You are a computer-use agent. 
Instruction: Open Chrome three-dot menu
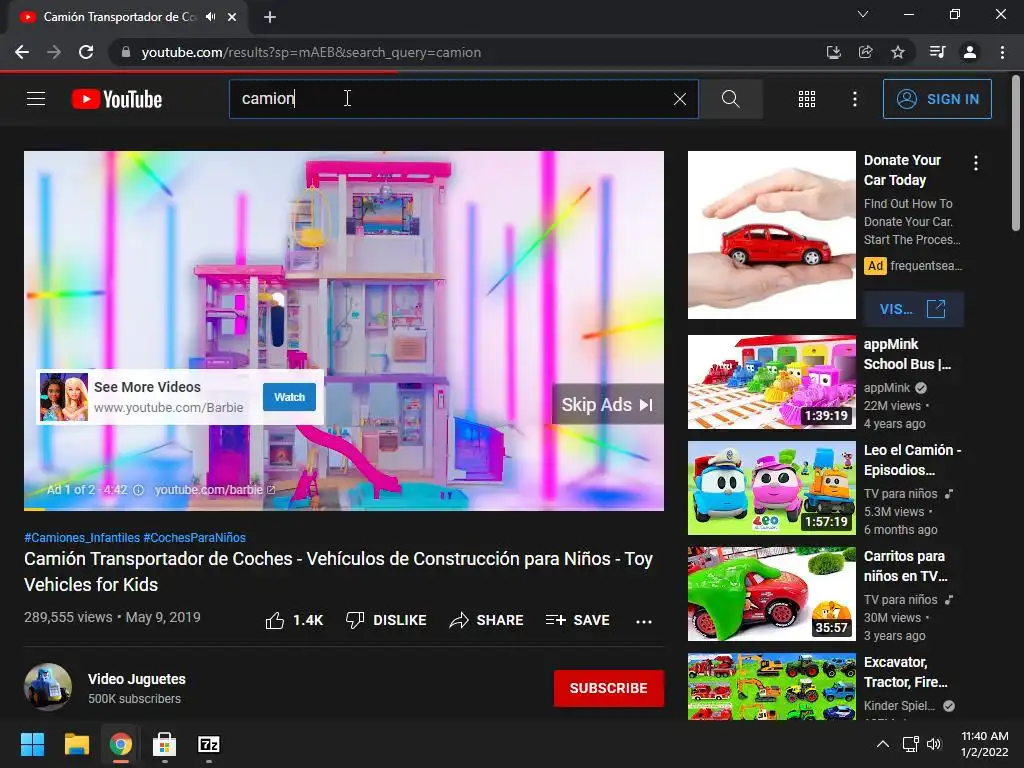point(1002,52)
